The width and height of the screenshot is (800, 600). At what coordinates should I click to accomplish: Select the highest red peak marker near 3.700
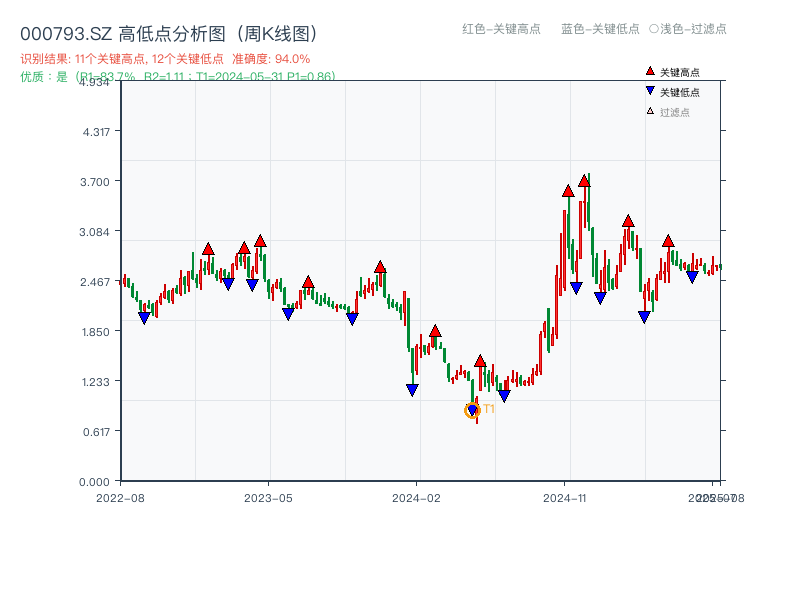[x=584, y=181]
